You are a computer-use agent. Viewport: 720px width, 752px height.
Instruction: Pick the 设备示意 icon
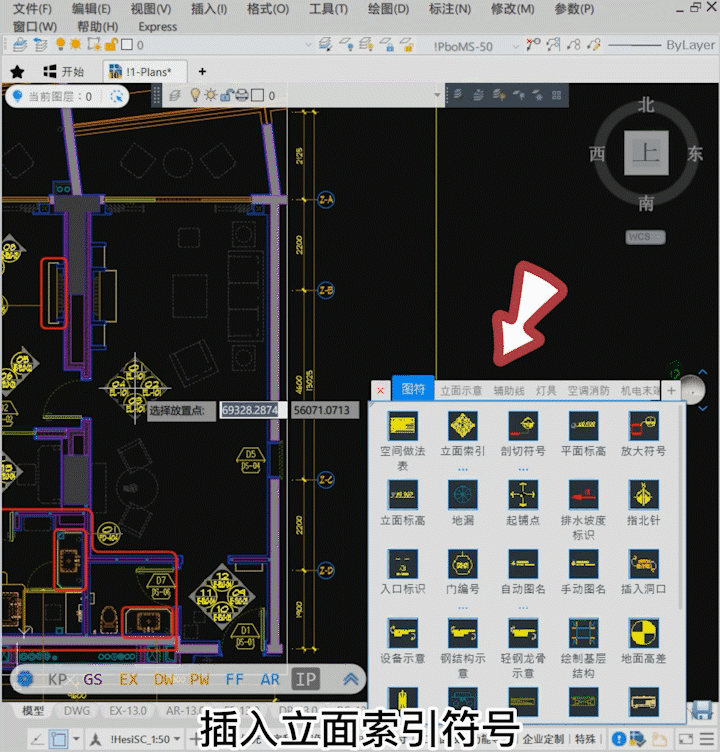tap(402, 633)
